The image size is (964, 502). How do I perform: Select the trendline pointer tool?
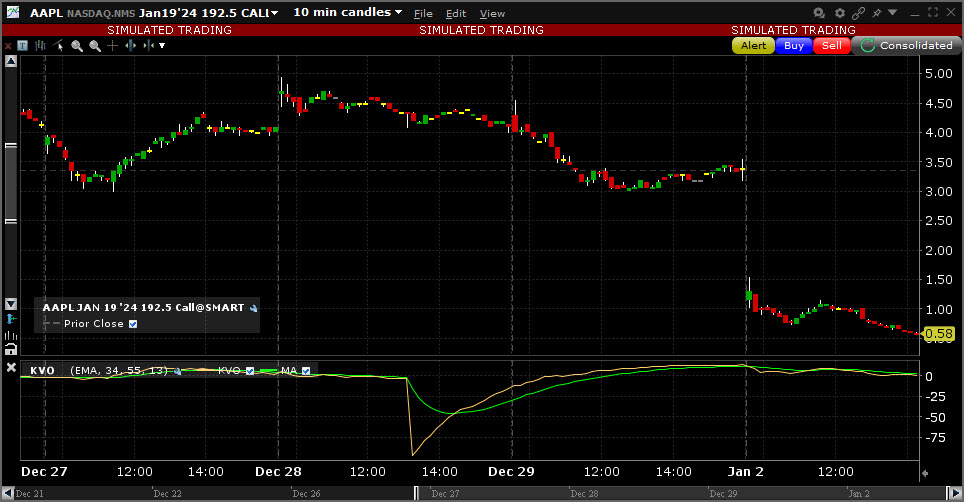pos(58,45)
